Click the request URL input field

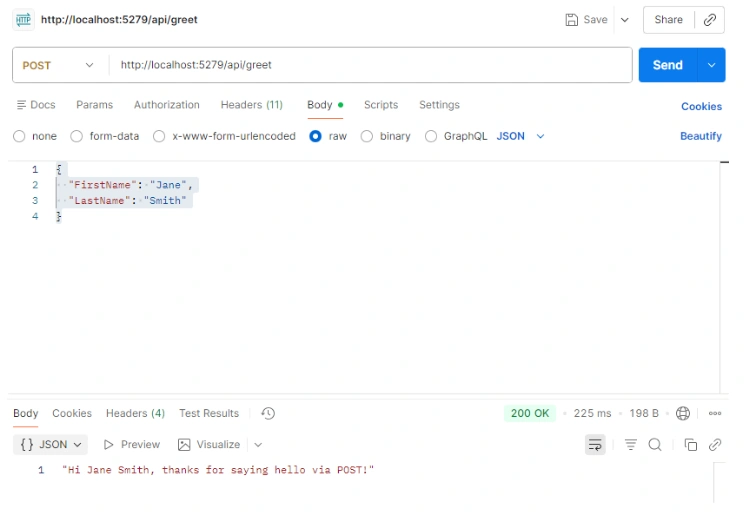tap(370, 65)
